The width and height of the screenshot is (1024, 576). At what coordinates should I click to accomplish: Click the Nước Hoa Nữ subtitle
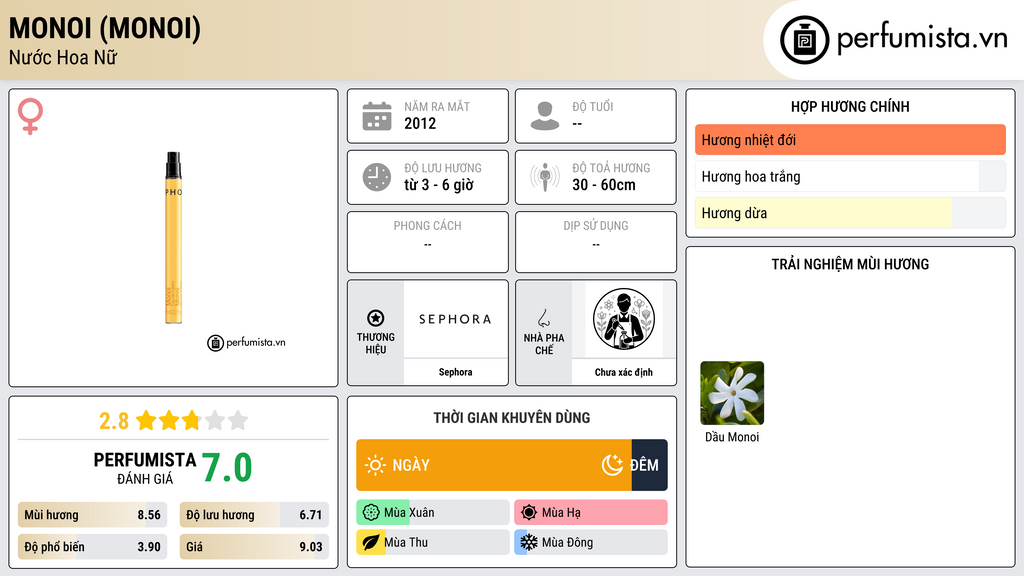(x=63, y=57)
